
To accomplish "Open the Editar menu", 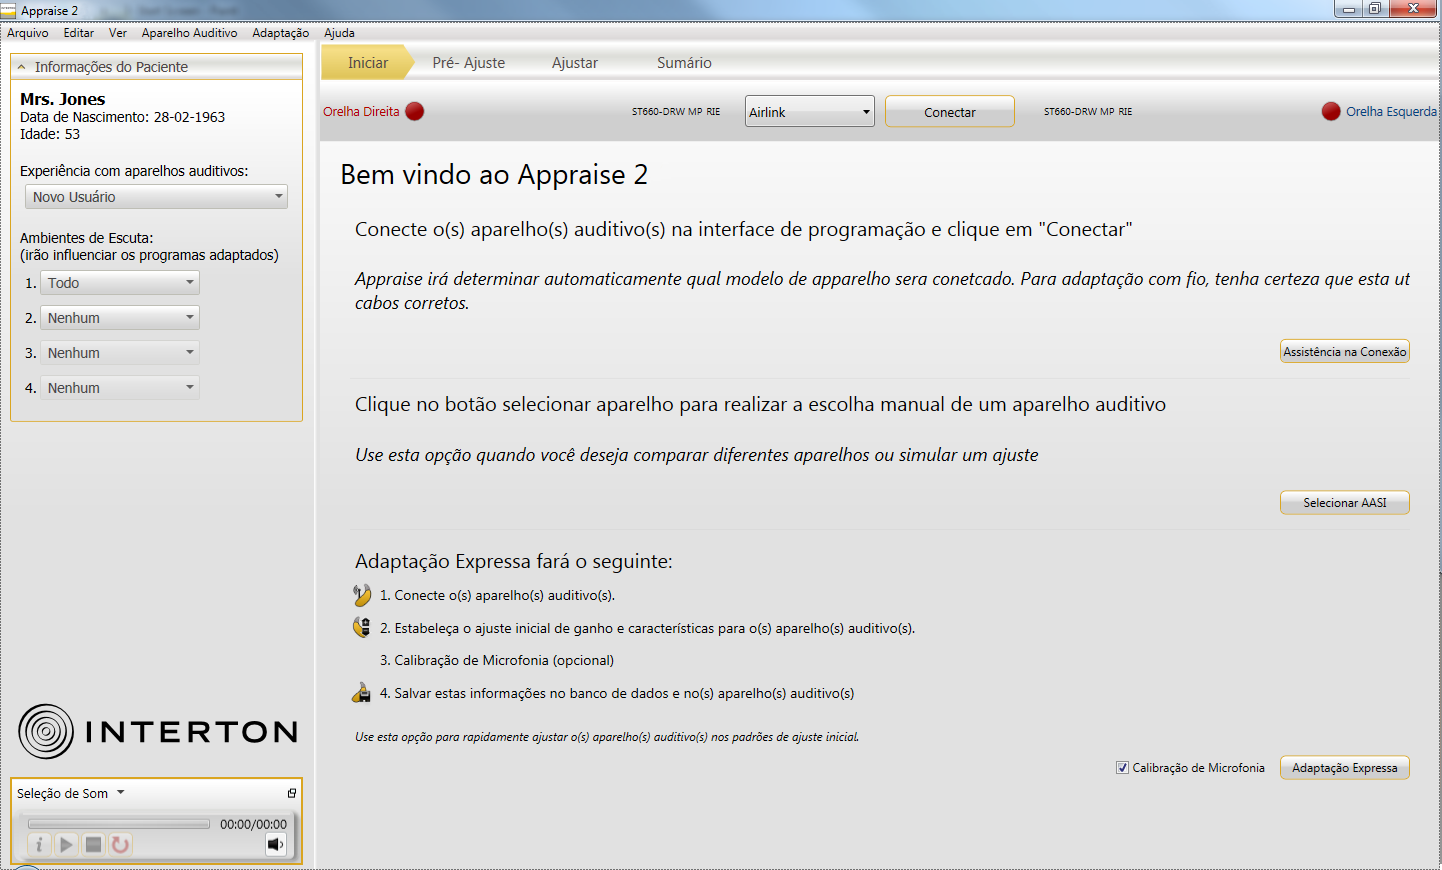I will point(79,33).
